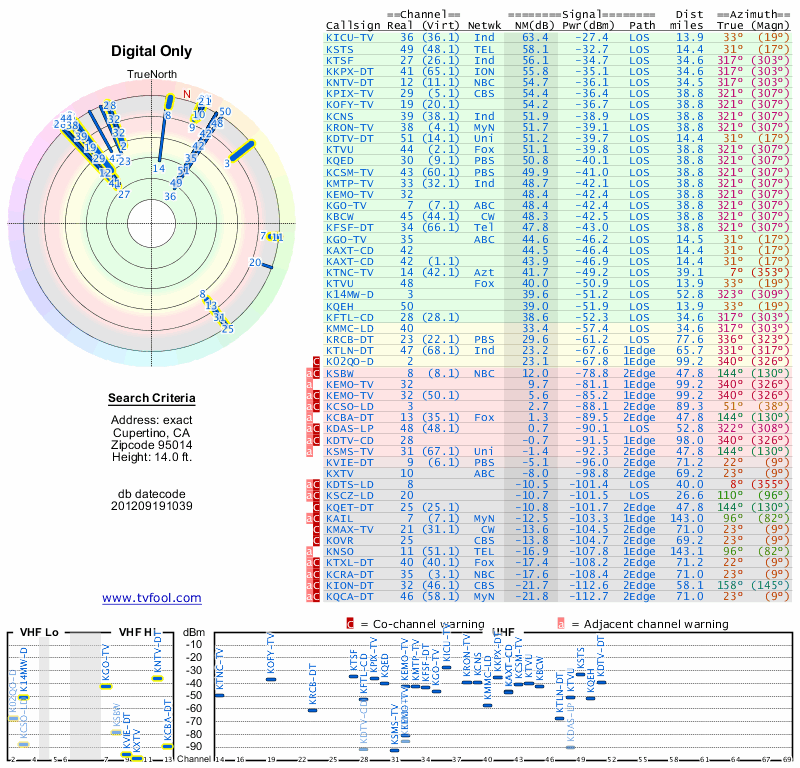The width and height of the screenshot is (800, 768).
Task: Click adjacent channel warning icon beside KSMS-TV
Action: 309,452
